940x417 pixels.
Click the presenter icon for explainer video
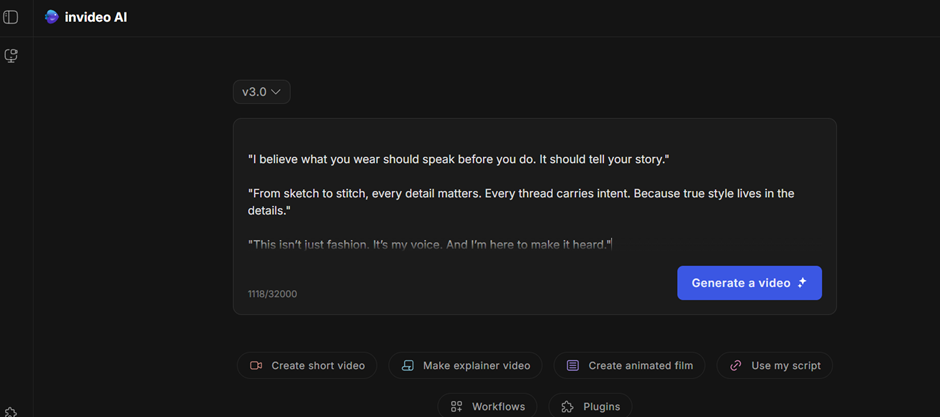point(407,366)
